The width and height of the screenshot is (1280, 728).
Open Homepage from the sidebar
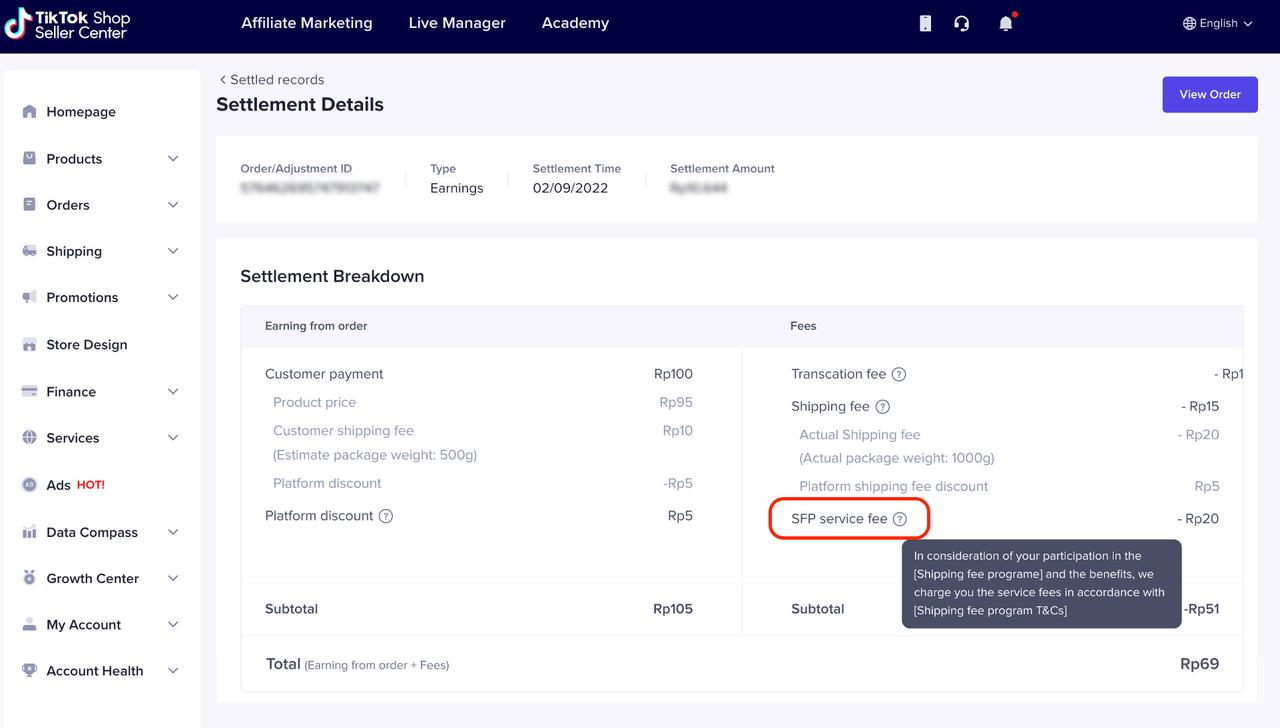80,112
